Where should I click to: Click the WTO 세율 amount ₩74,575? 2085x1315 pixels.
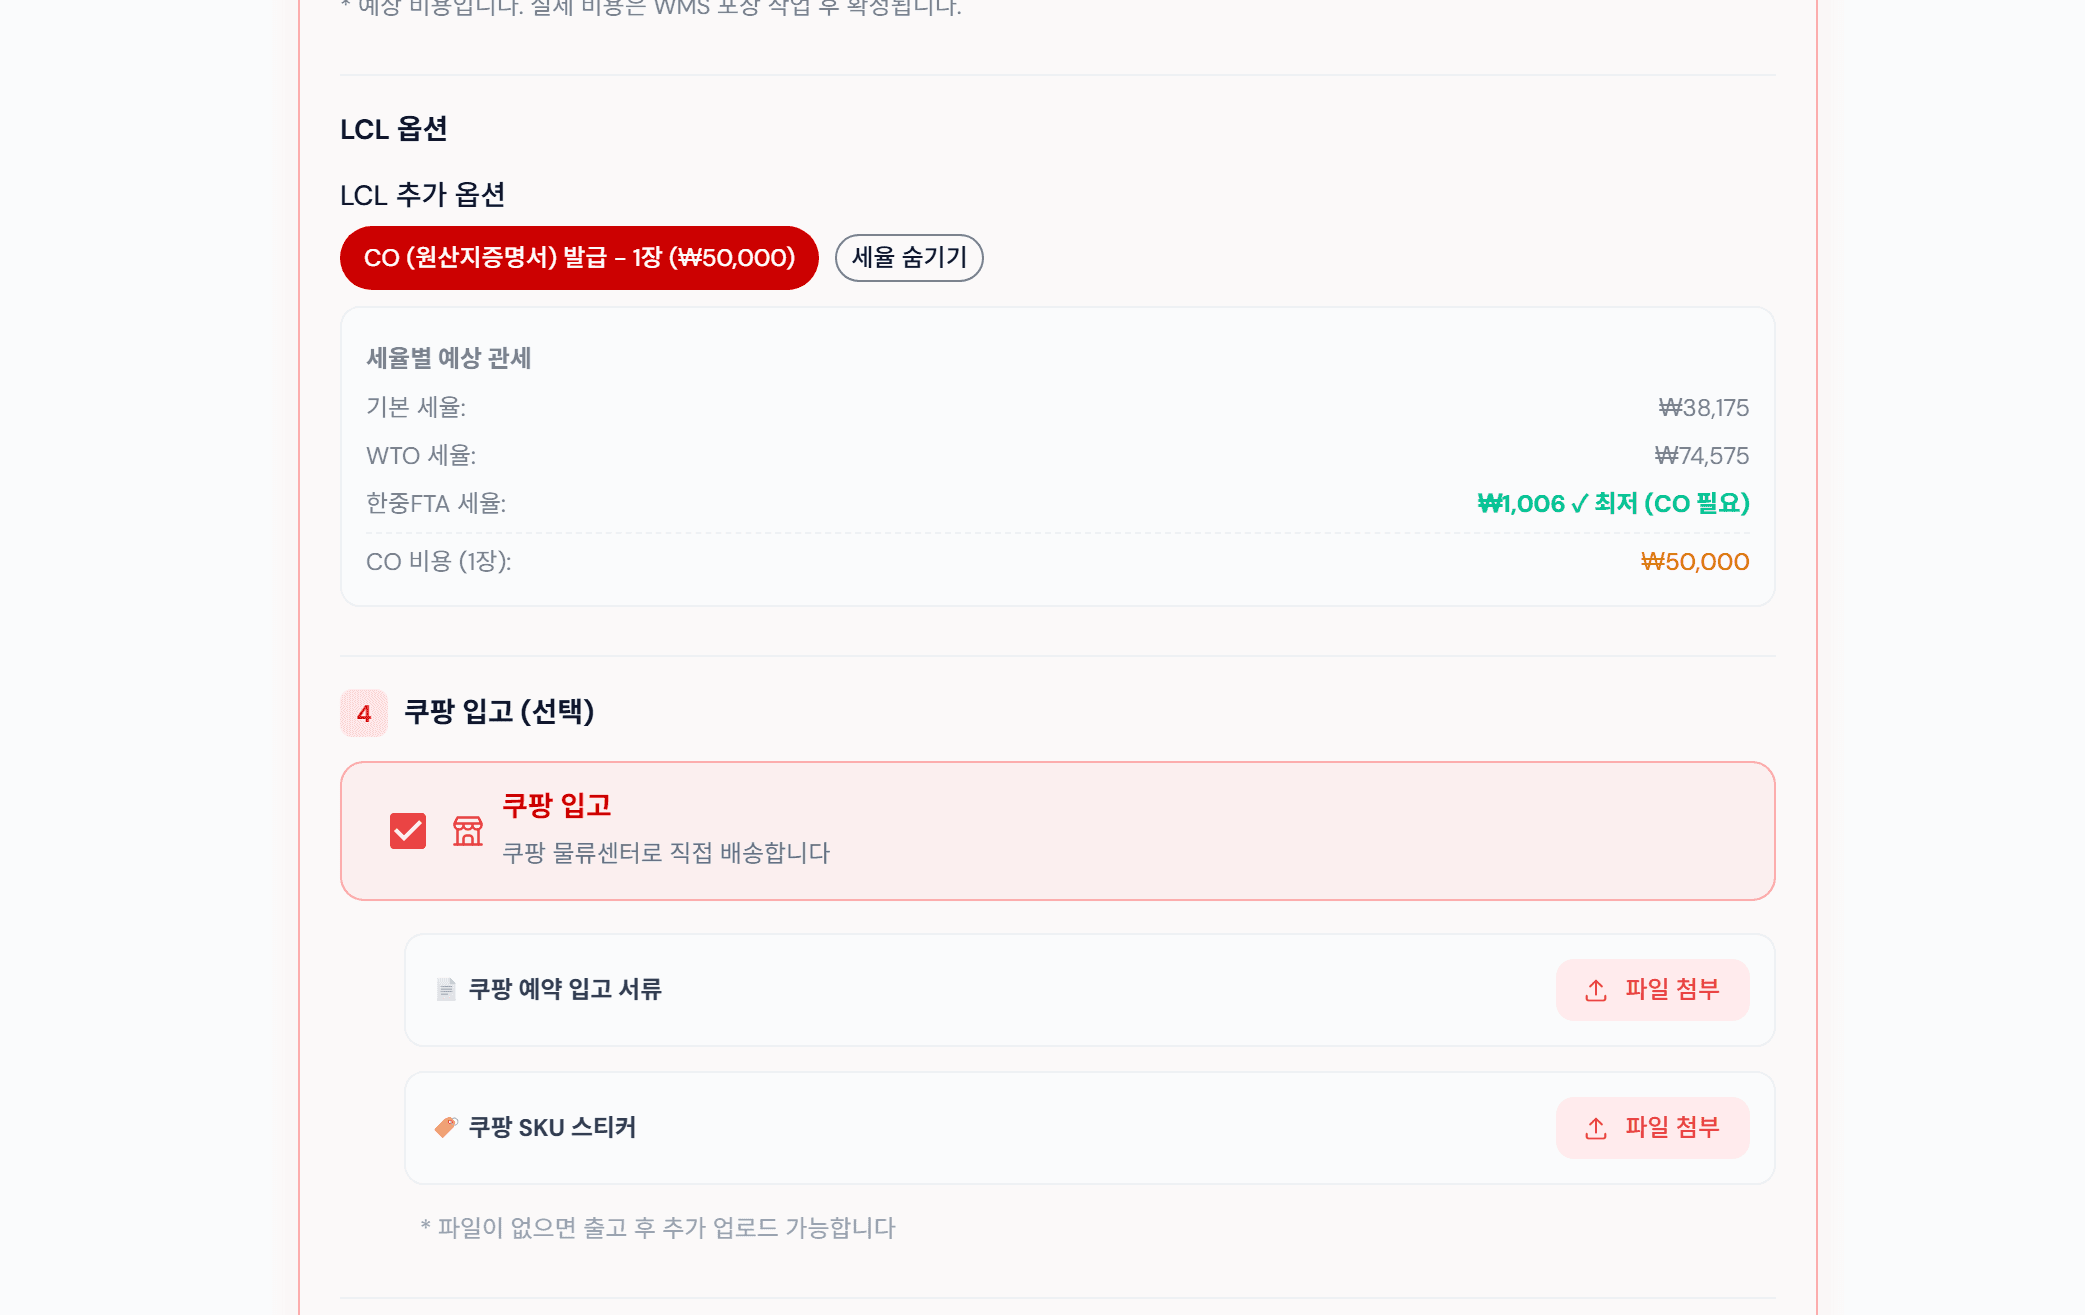click(1701, 456)
